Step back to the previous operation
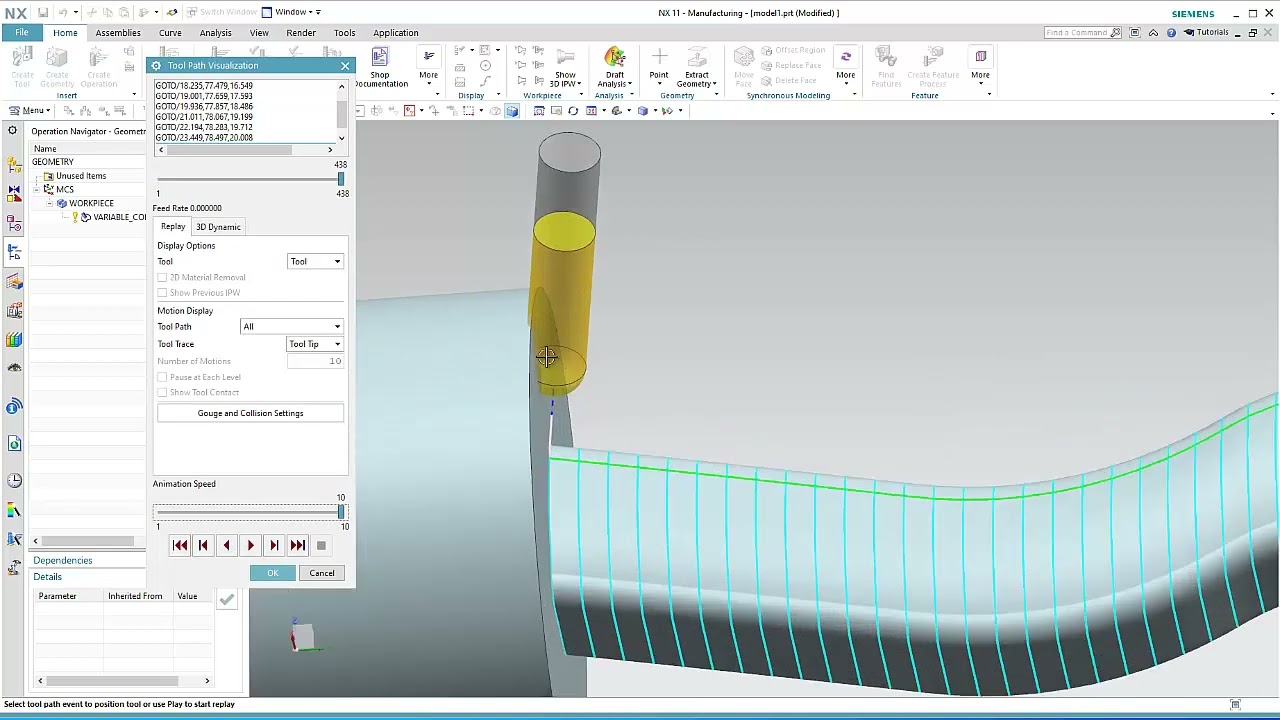Screen dimensions: 1280x720 (203, 545)
